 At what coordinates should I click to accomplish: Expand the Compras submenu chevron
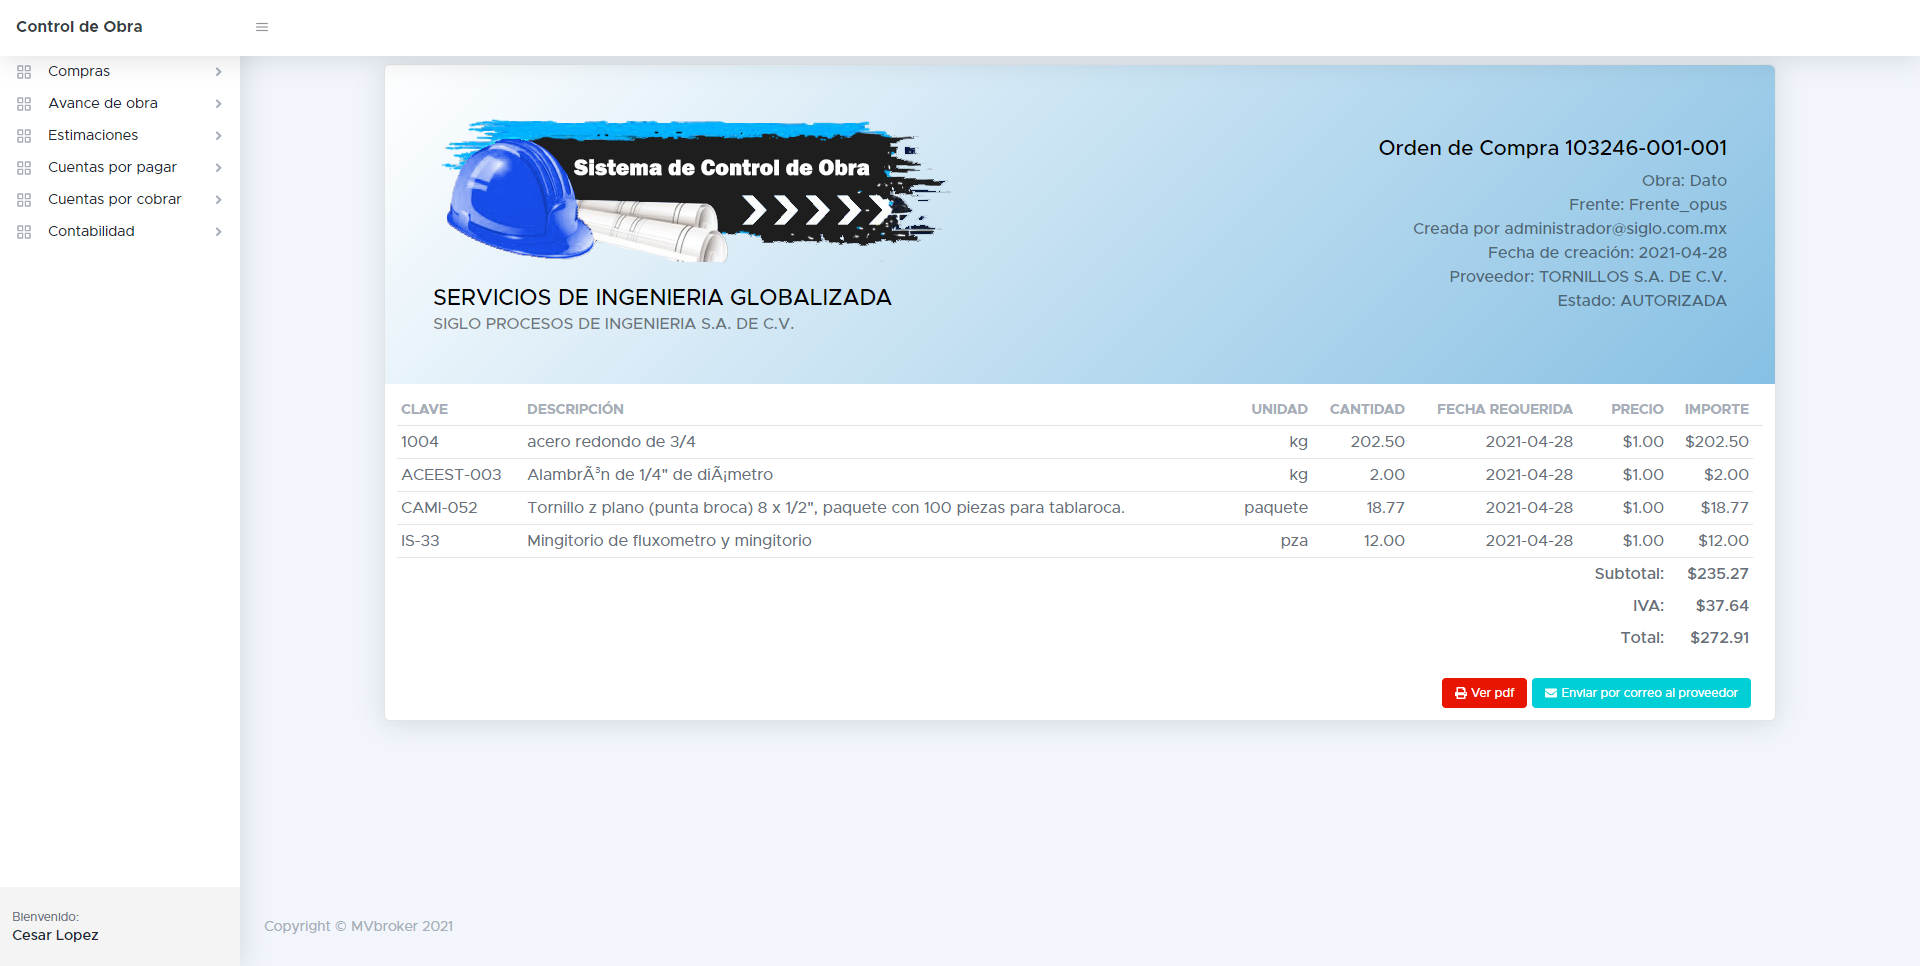click(218, 72)
